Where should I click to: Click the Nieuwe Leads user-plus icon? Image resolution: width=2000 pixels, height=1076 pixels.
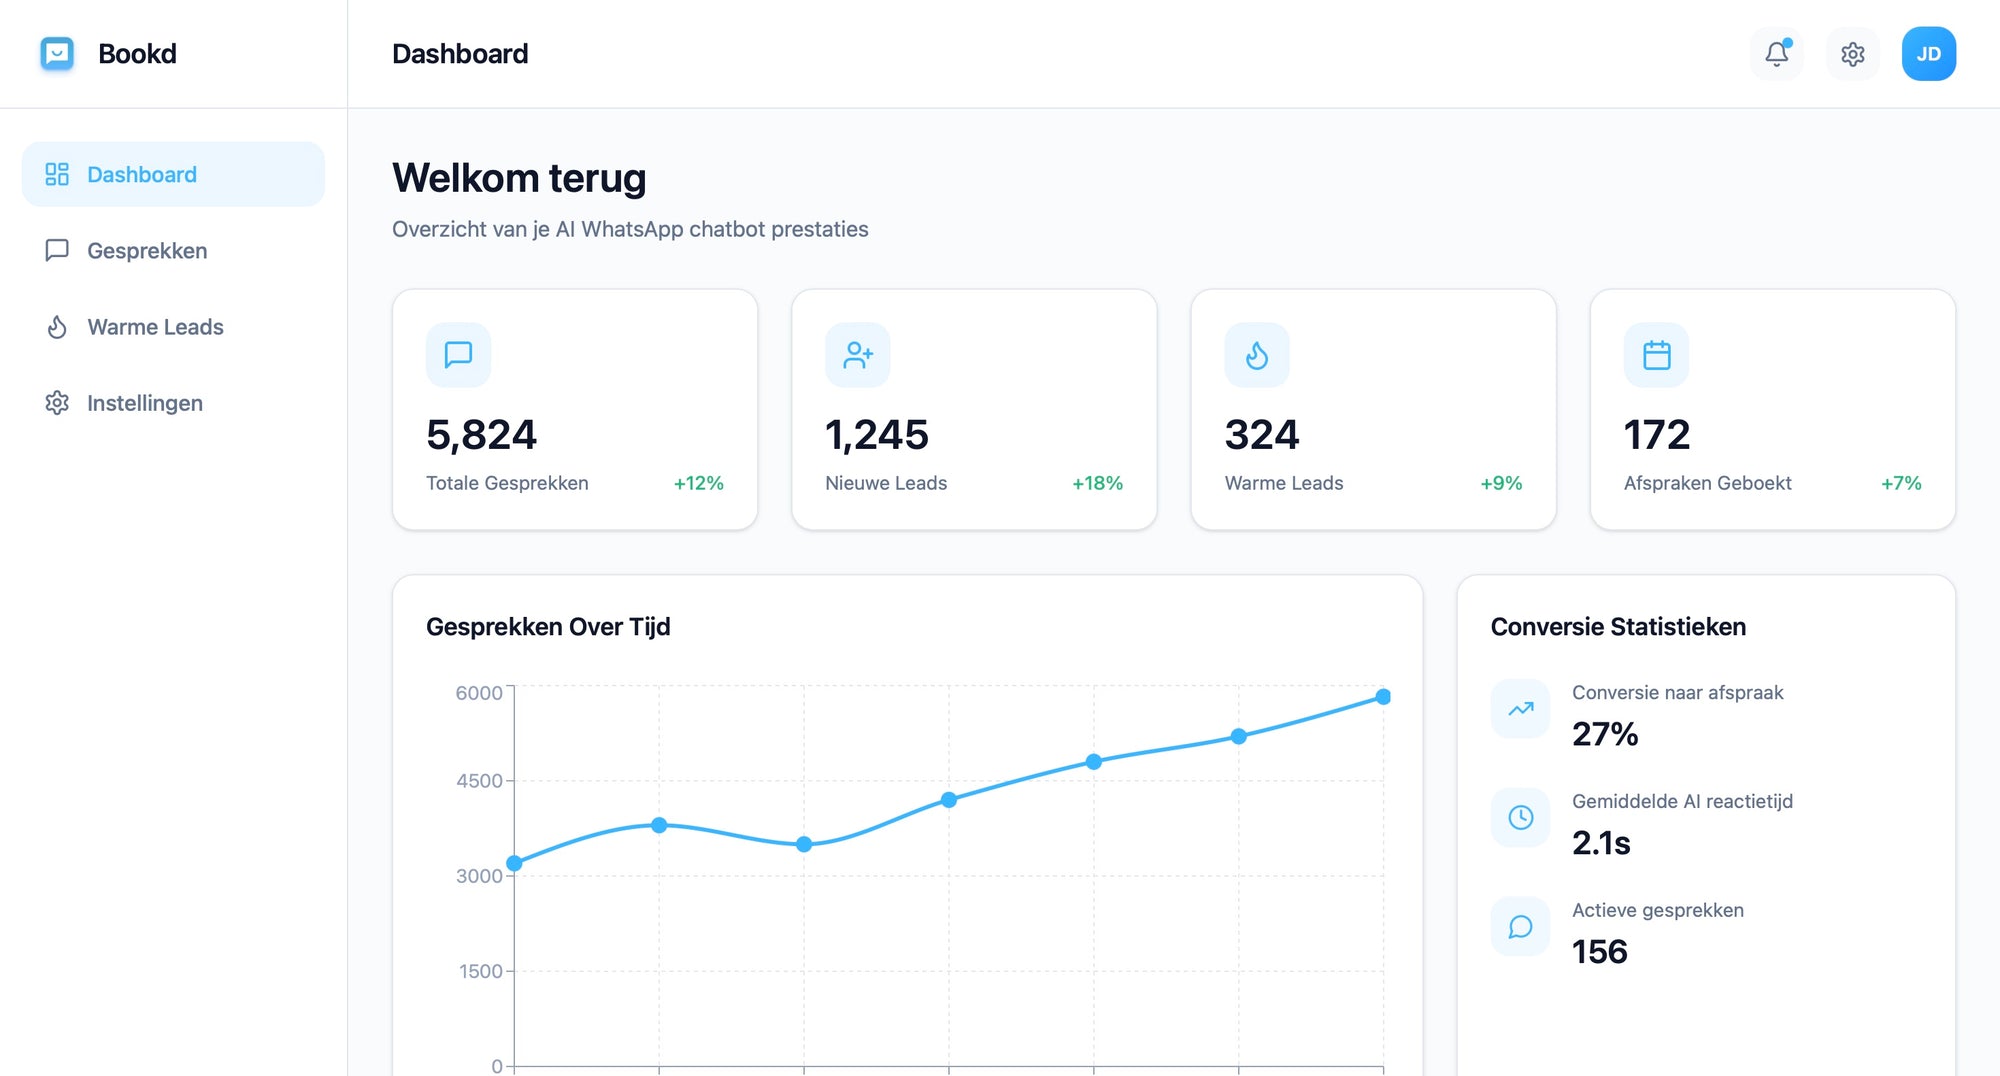pyautogui.click(x=857, y=354)
